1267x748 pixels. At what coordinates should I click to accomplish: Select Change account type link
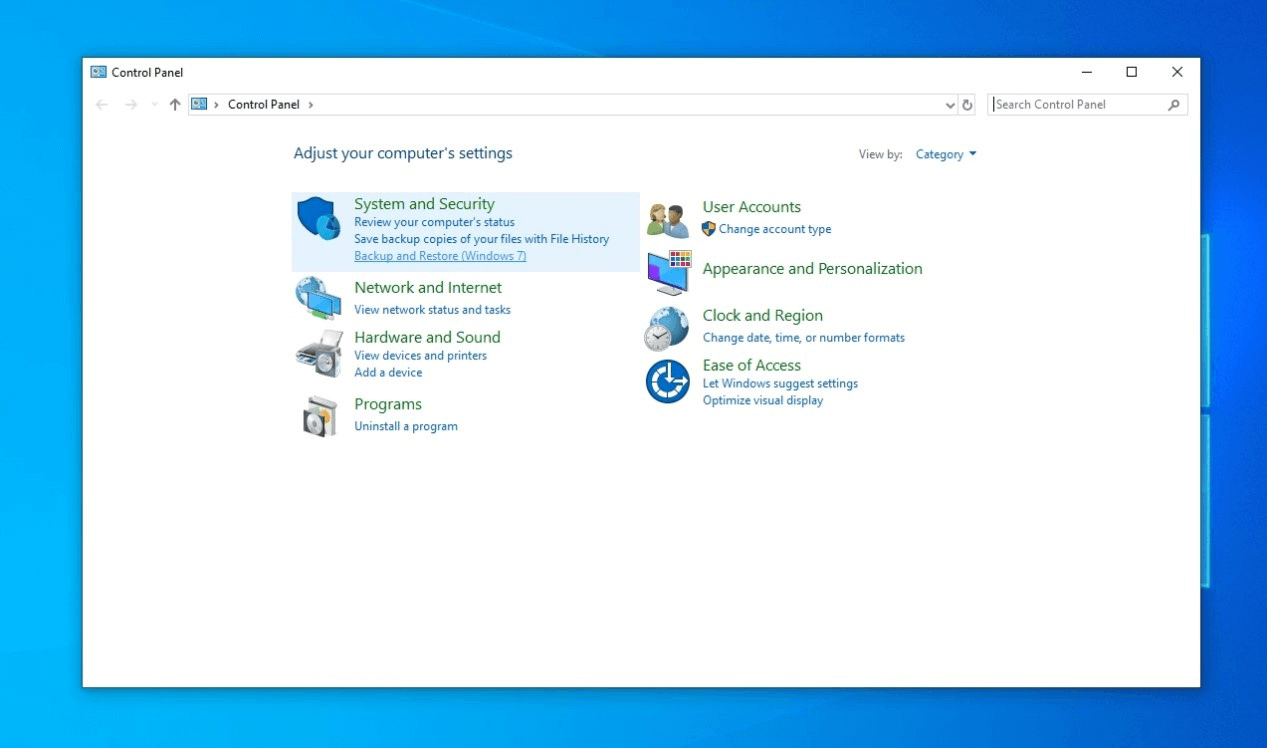pyautogui.click(x=774, y=229)
